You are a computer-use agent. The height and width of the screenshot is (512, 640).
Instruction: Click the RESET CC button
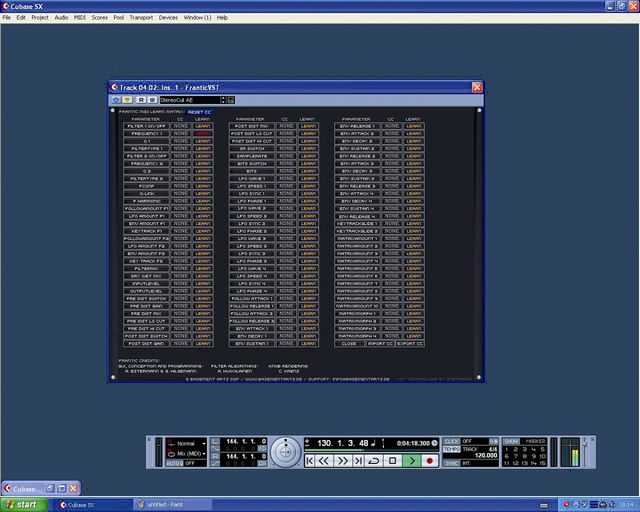(200, 112)
